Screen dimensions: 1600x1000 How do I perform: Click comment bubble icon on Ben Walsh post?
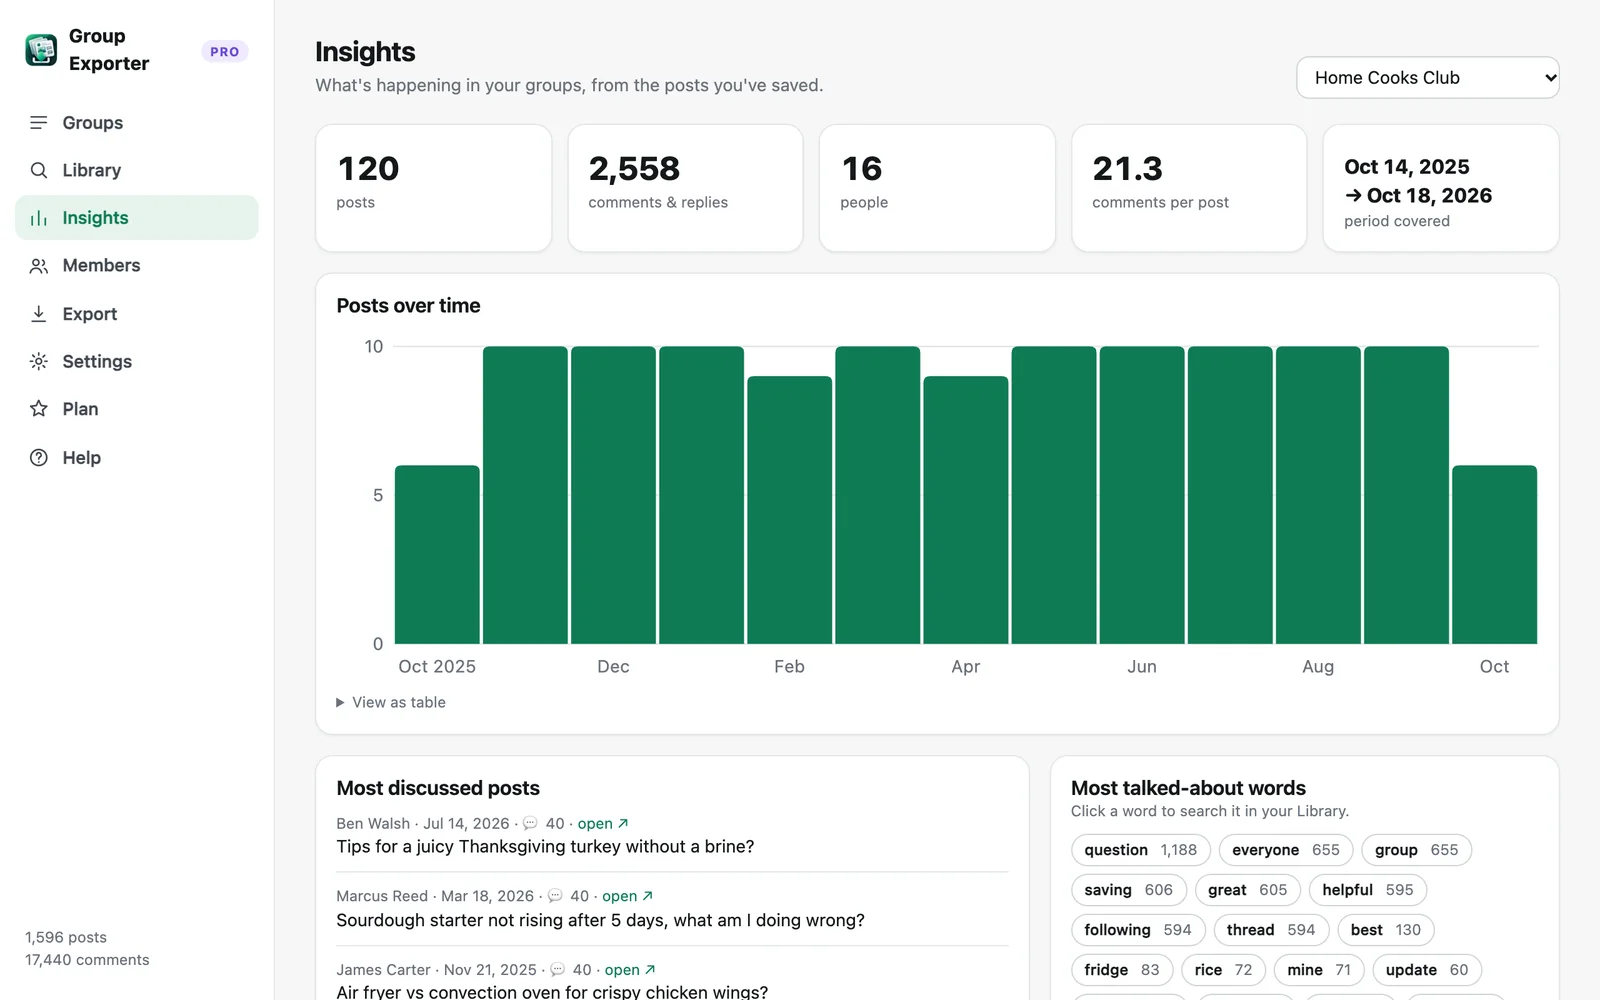(x=530, y=824)
